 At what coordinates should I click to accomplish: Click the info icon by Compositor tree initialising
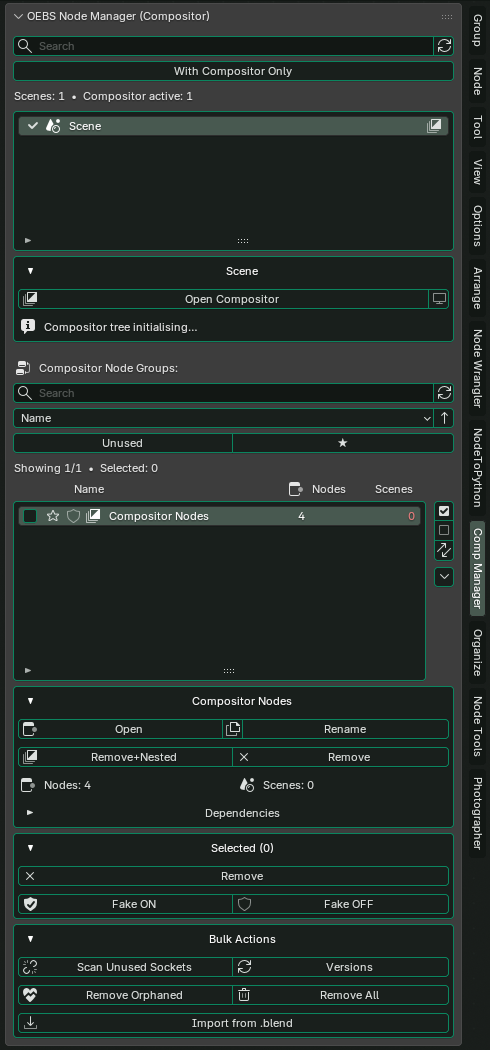[28, 327]
